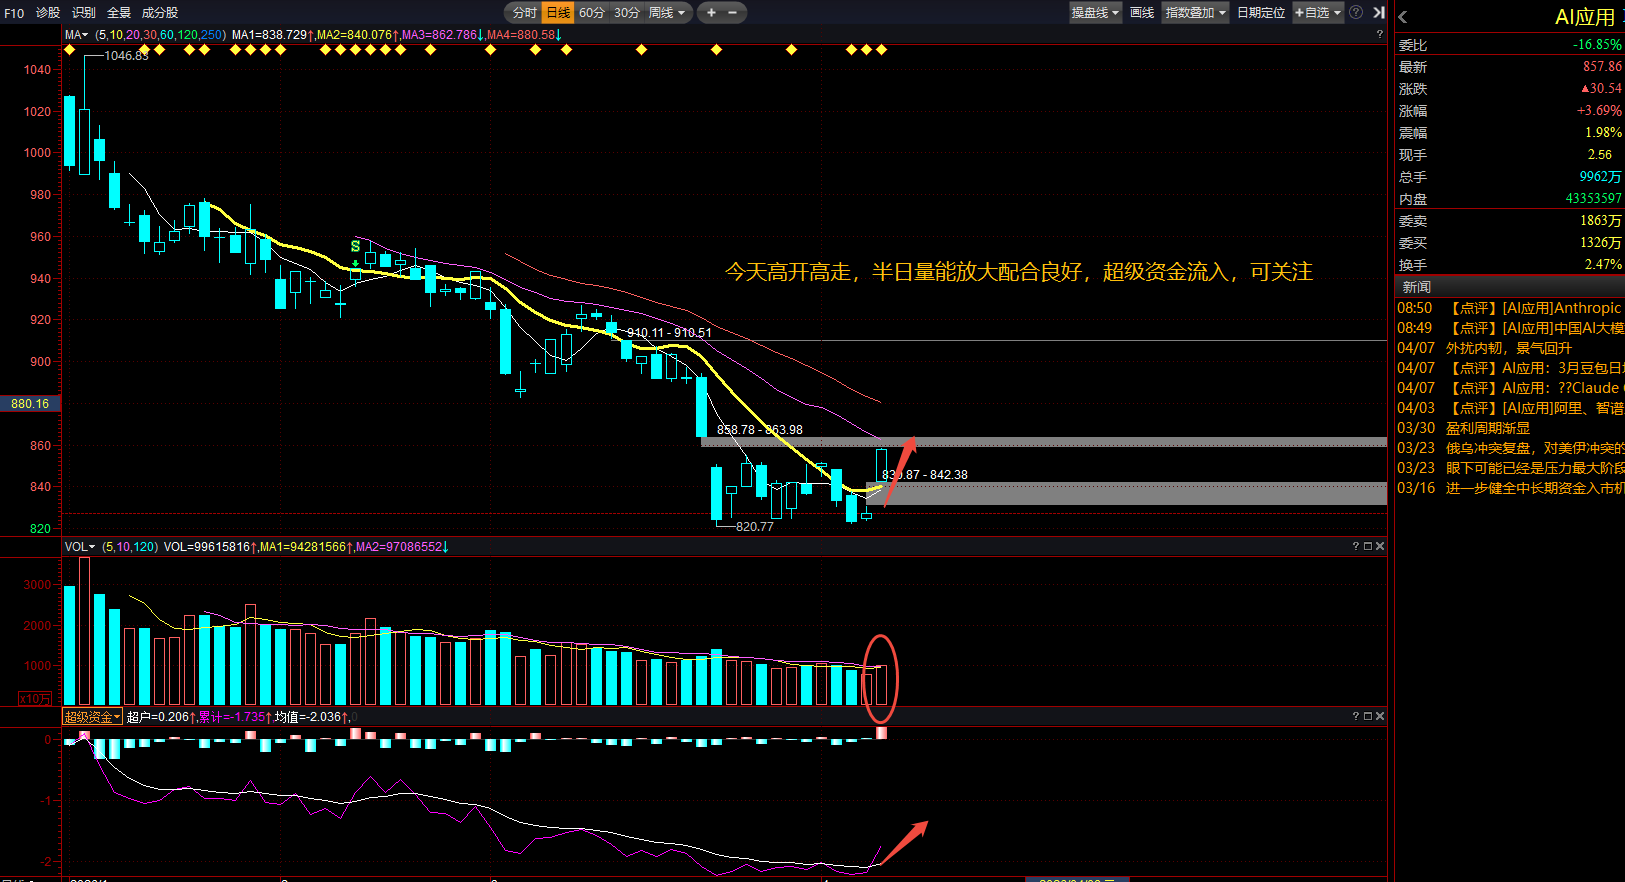Maximize the VOL indicator panel
The image size is (1625, 882).
pos(1368,546)
